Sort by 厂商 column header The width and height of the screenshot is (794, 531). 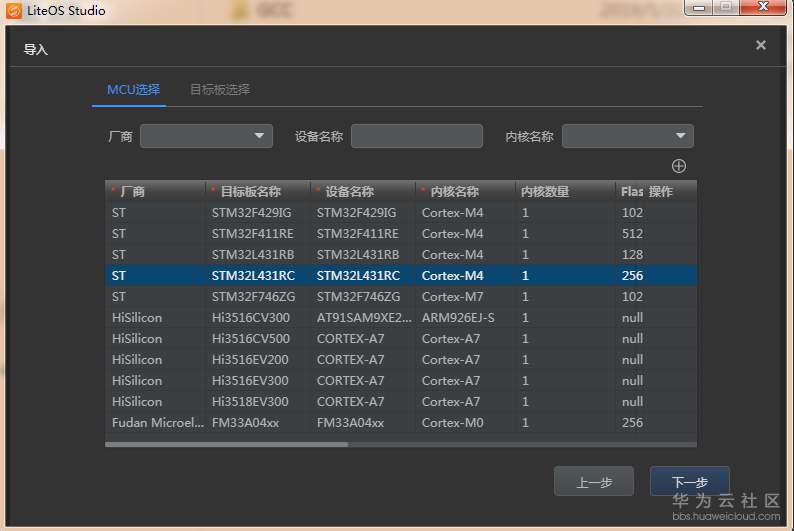tap(155, 191)
